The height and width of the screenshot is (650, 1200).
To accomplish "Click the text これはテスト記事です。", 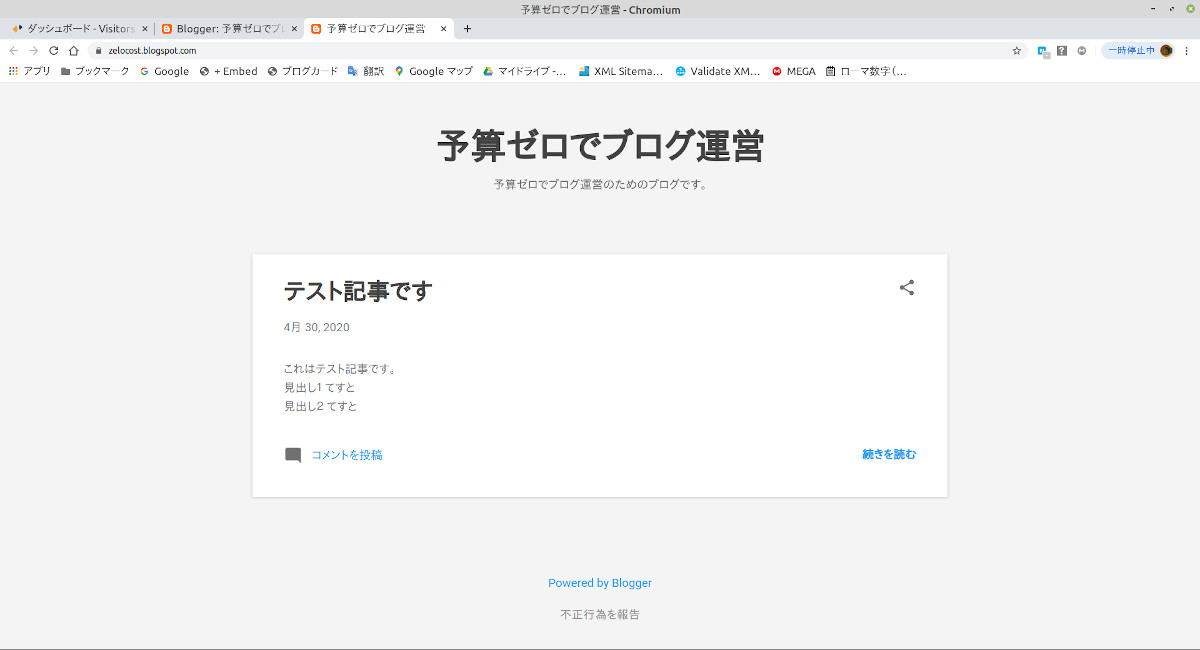I will tap(342, 369).
